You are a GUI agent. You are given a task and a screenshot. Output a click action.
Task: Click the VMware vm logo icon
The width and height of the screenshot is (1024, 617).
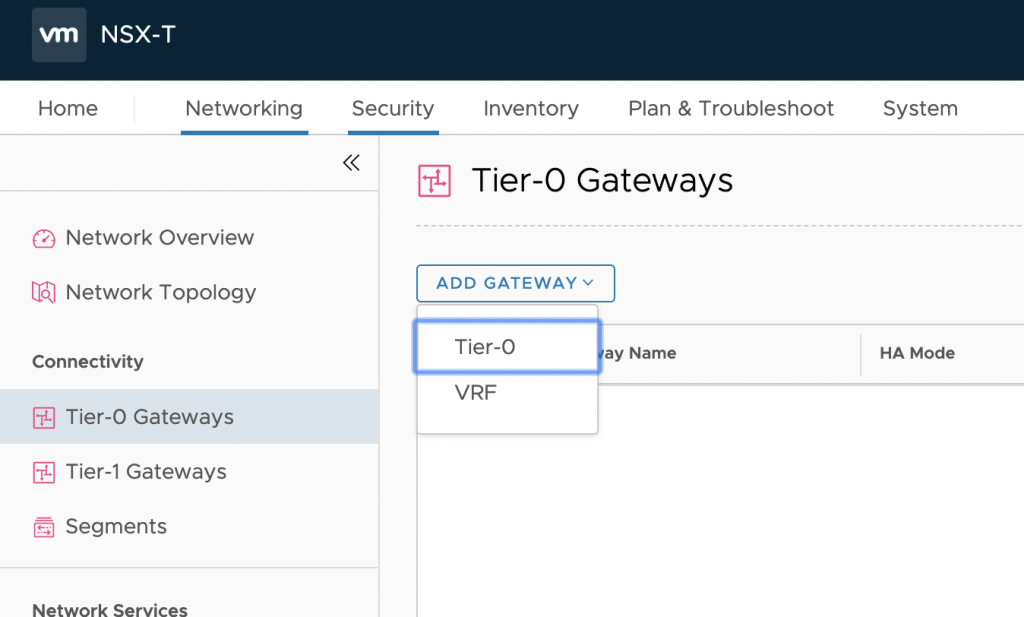[59, 35]
